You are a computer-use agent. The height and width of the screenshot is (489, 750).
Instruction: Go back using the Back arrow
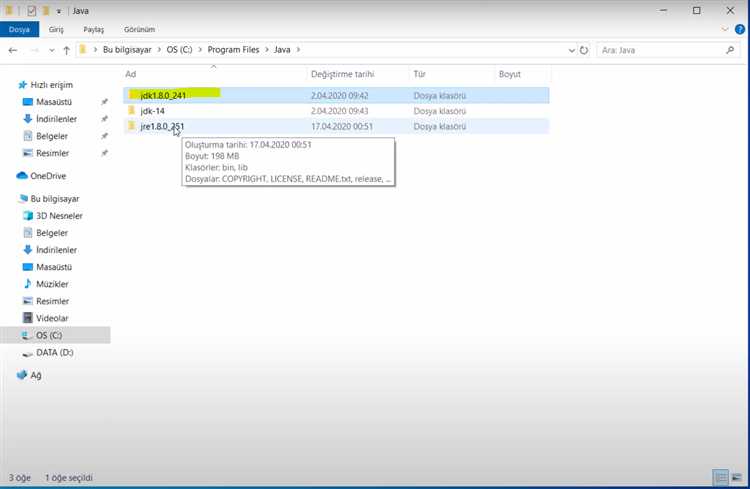click(13, 49)
